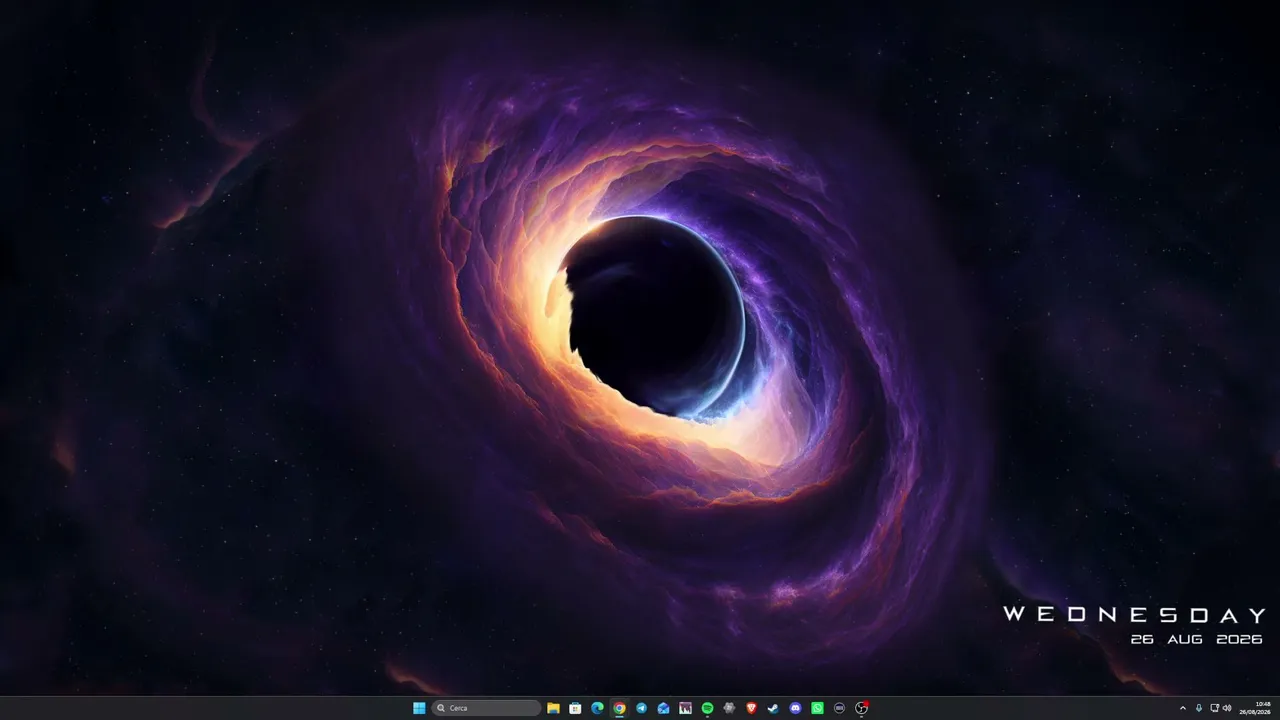This screenshot has width=1280, height=720.
Task: Open the Mail app icon
Action: tap(663, 708)
